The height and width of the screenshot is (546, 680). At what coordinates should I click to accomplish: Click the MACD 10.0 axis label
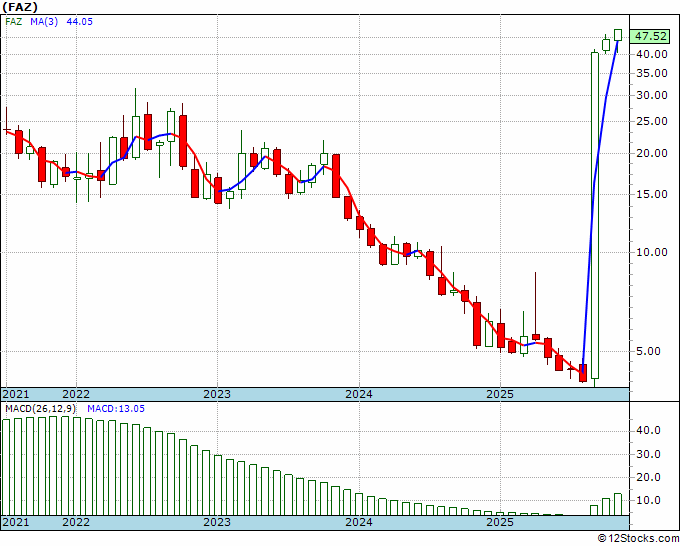(x=648, y=500)
